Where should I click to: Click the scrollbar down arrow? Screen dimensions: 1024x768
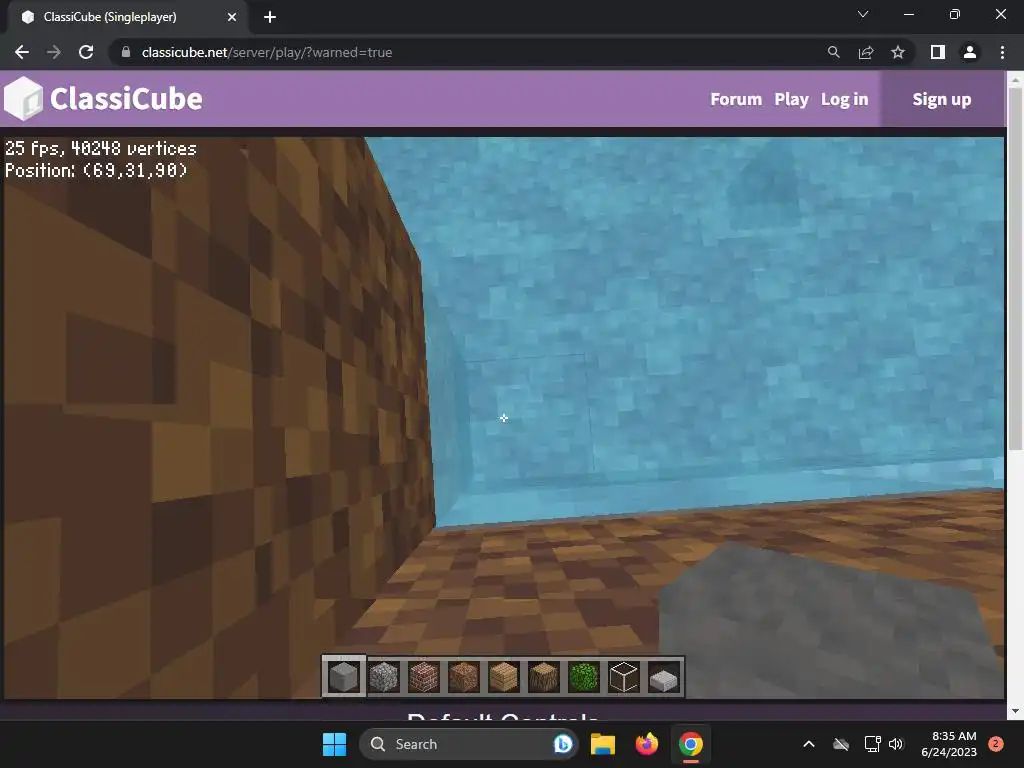(1015, 711)
